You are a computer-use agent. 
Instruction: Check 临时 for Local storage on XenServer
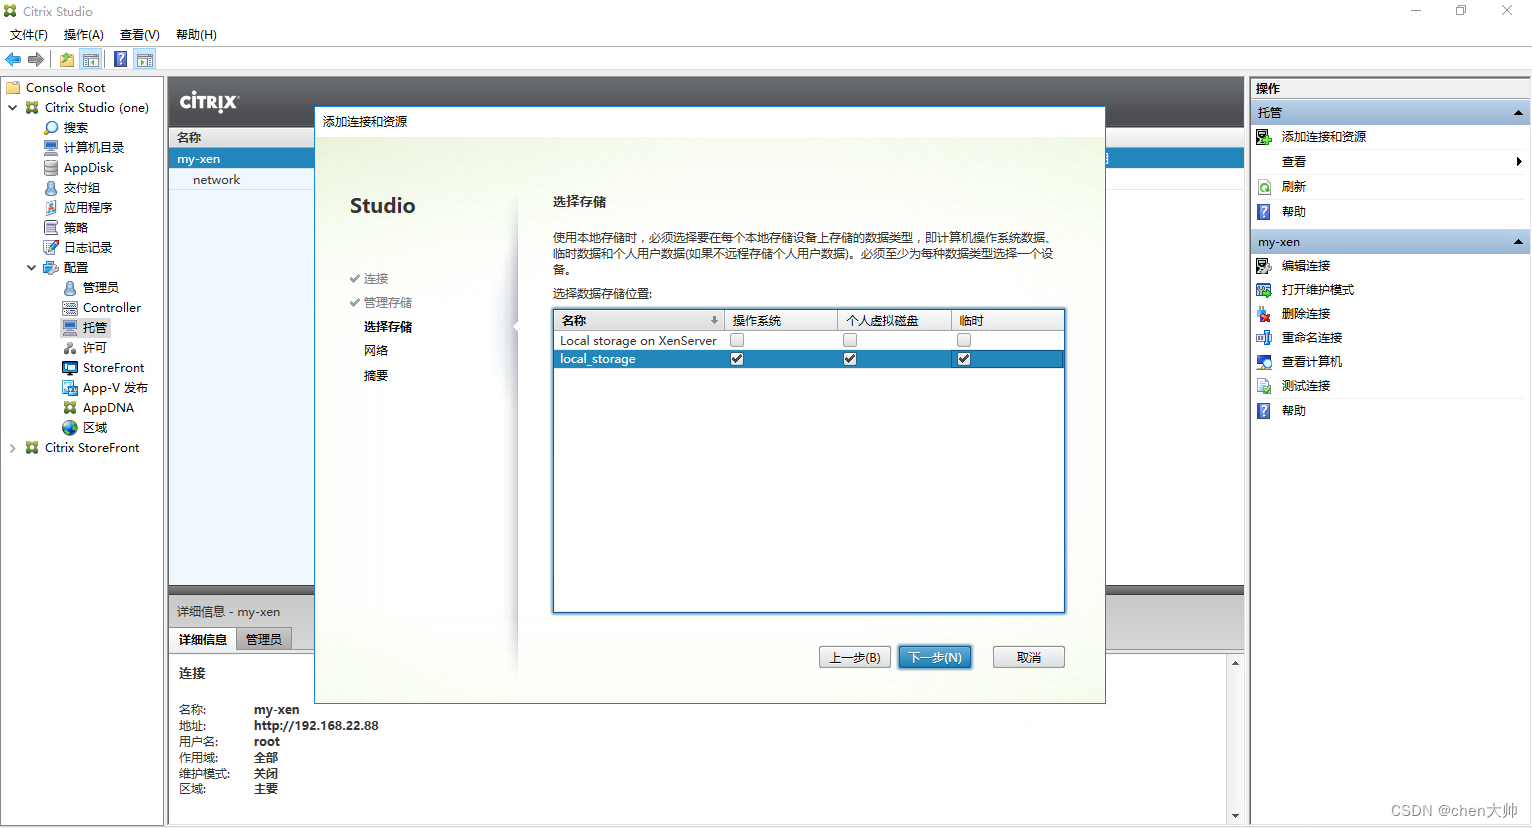pyautogui.click(x=964, y=340)
